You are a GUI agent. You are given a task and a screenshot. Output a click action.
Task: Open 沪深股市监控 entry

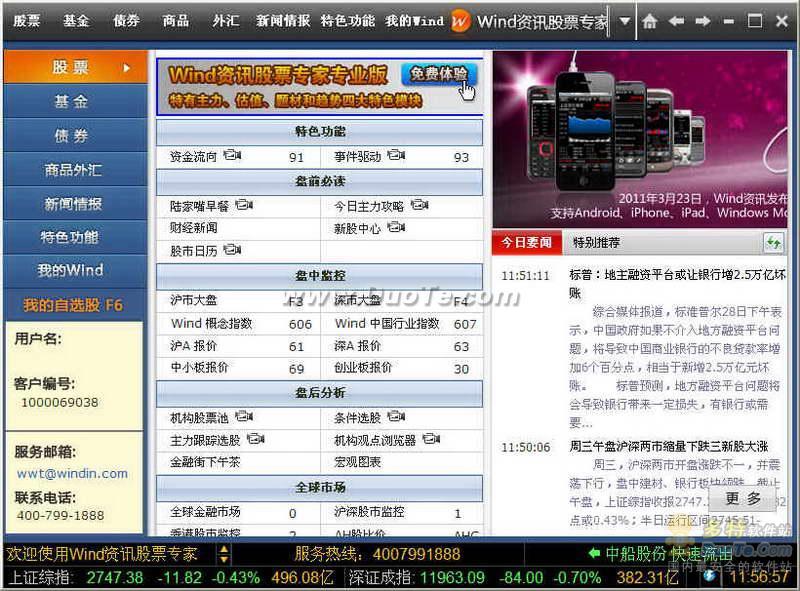pos(369,511)
